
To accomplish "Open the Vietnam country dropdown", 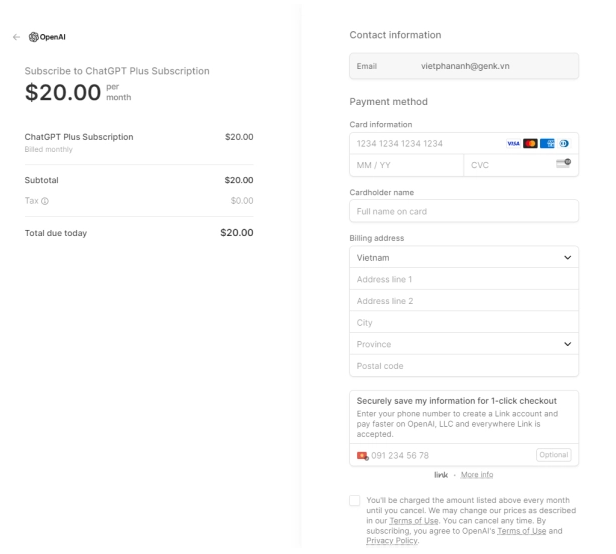I will [464, 257].
